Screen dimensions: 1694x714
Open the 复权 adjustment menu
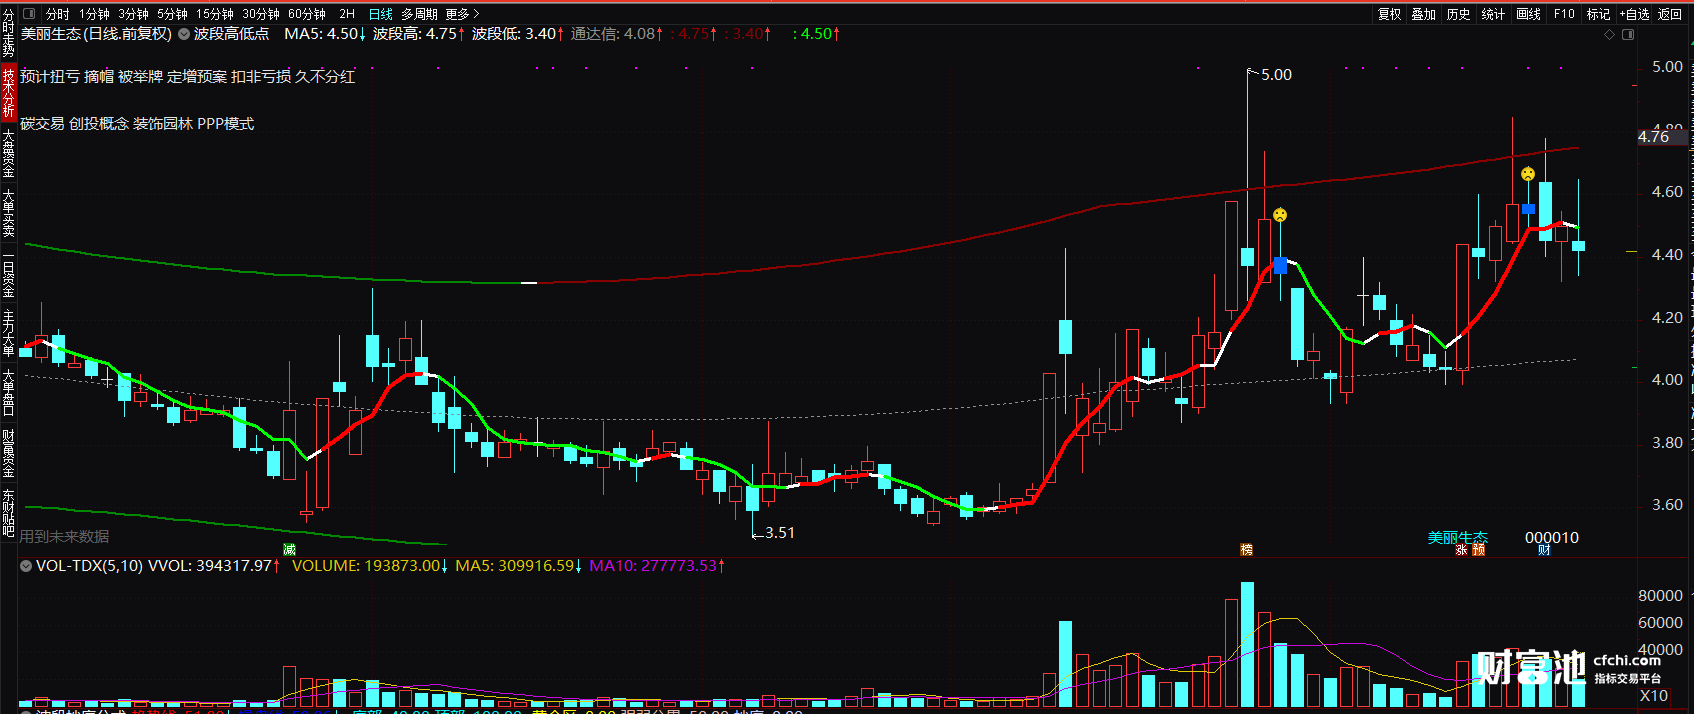pyautogui.click(x=1390, y=14)
